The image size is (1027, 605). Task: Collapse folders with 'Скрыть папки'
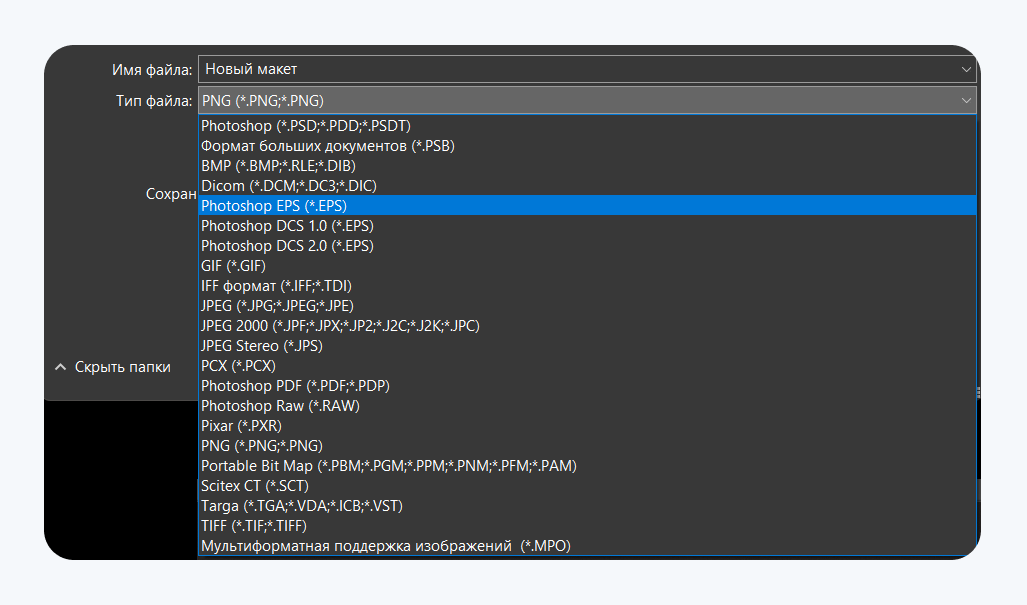click(x=113, y=367)
